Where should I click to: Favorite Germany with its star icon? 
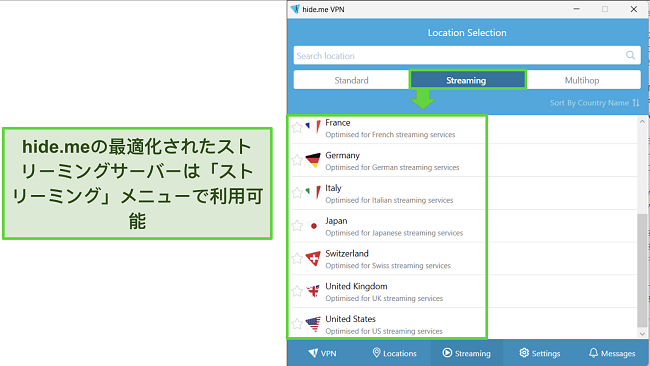297,160
